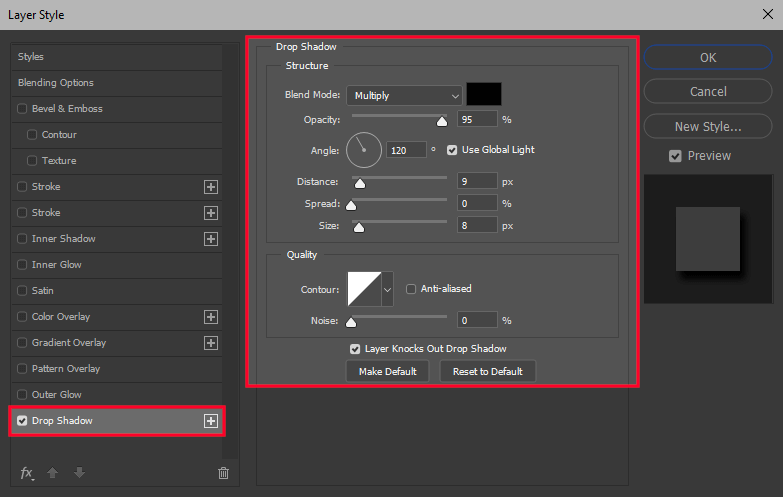Open the Styles section

click(31, 57)
